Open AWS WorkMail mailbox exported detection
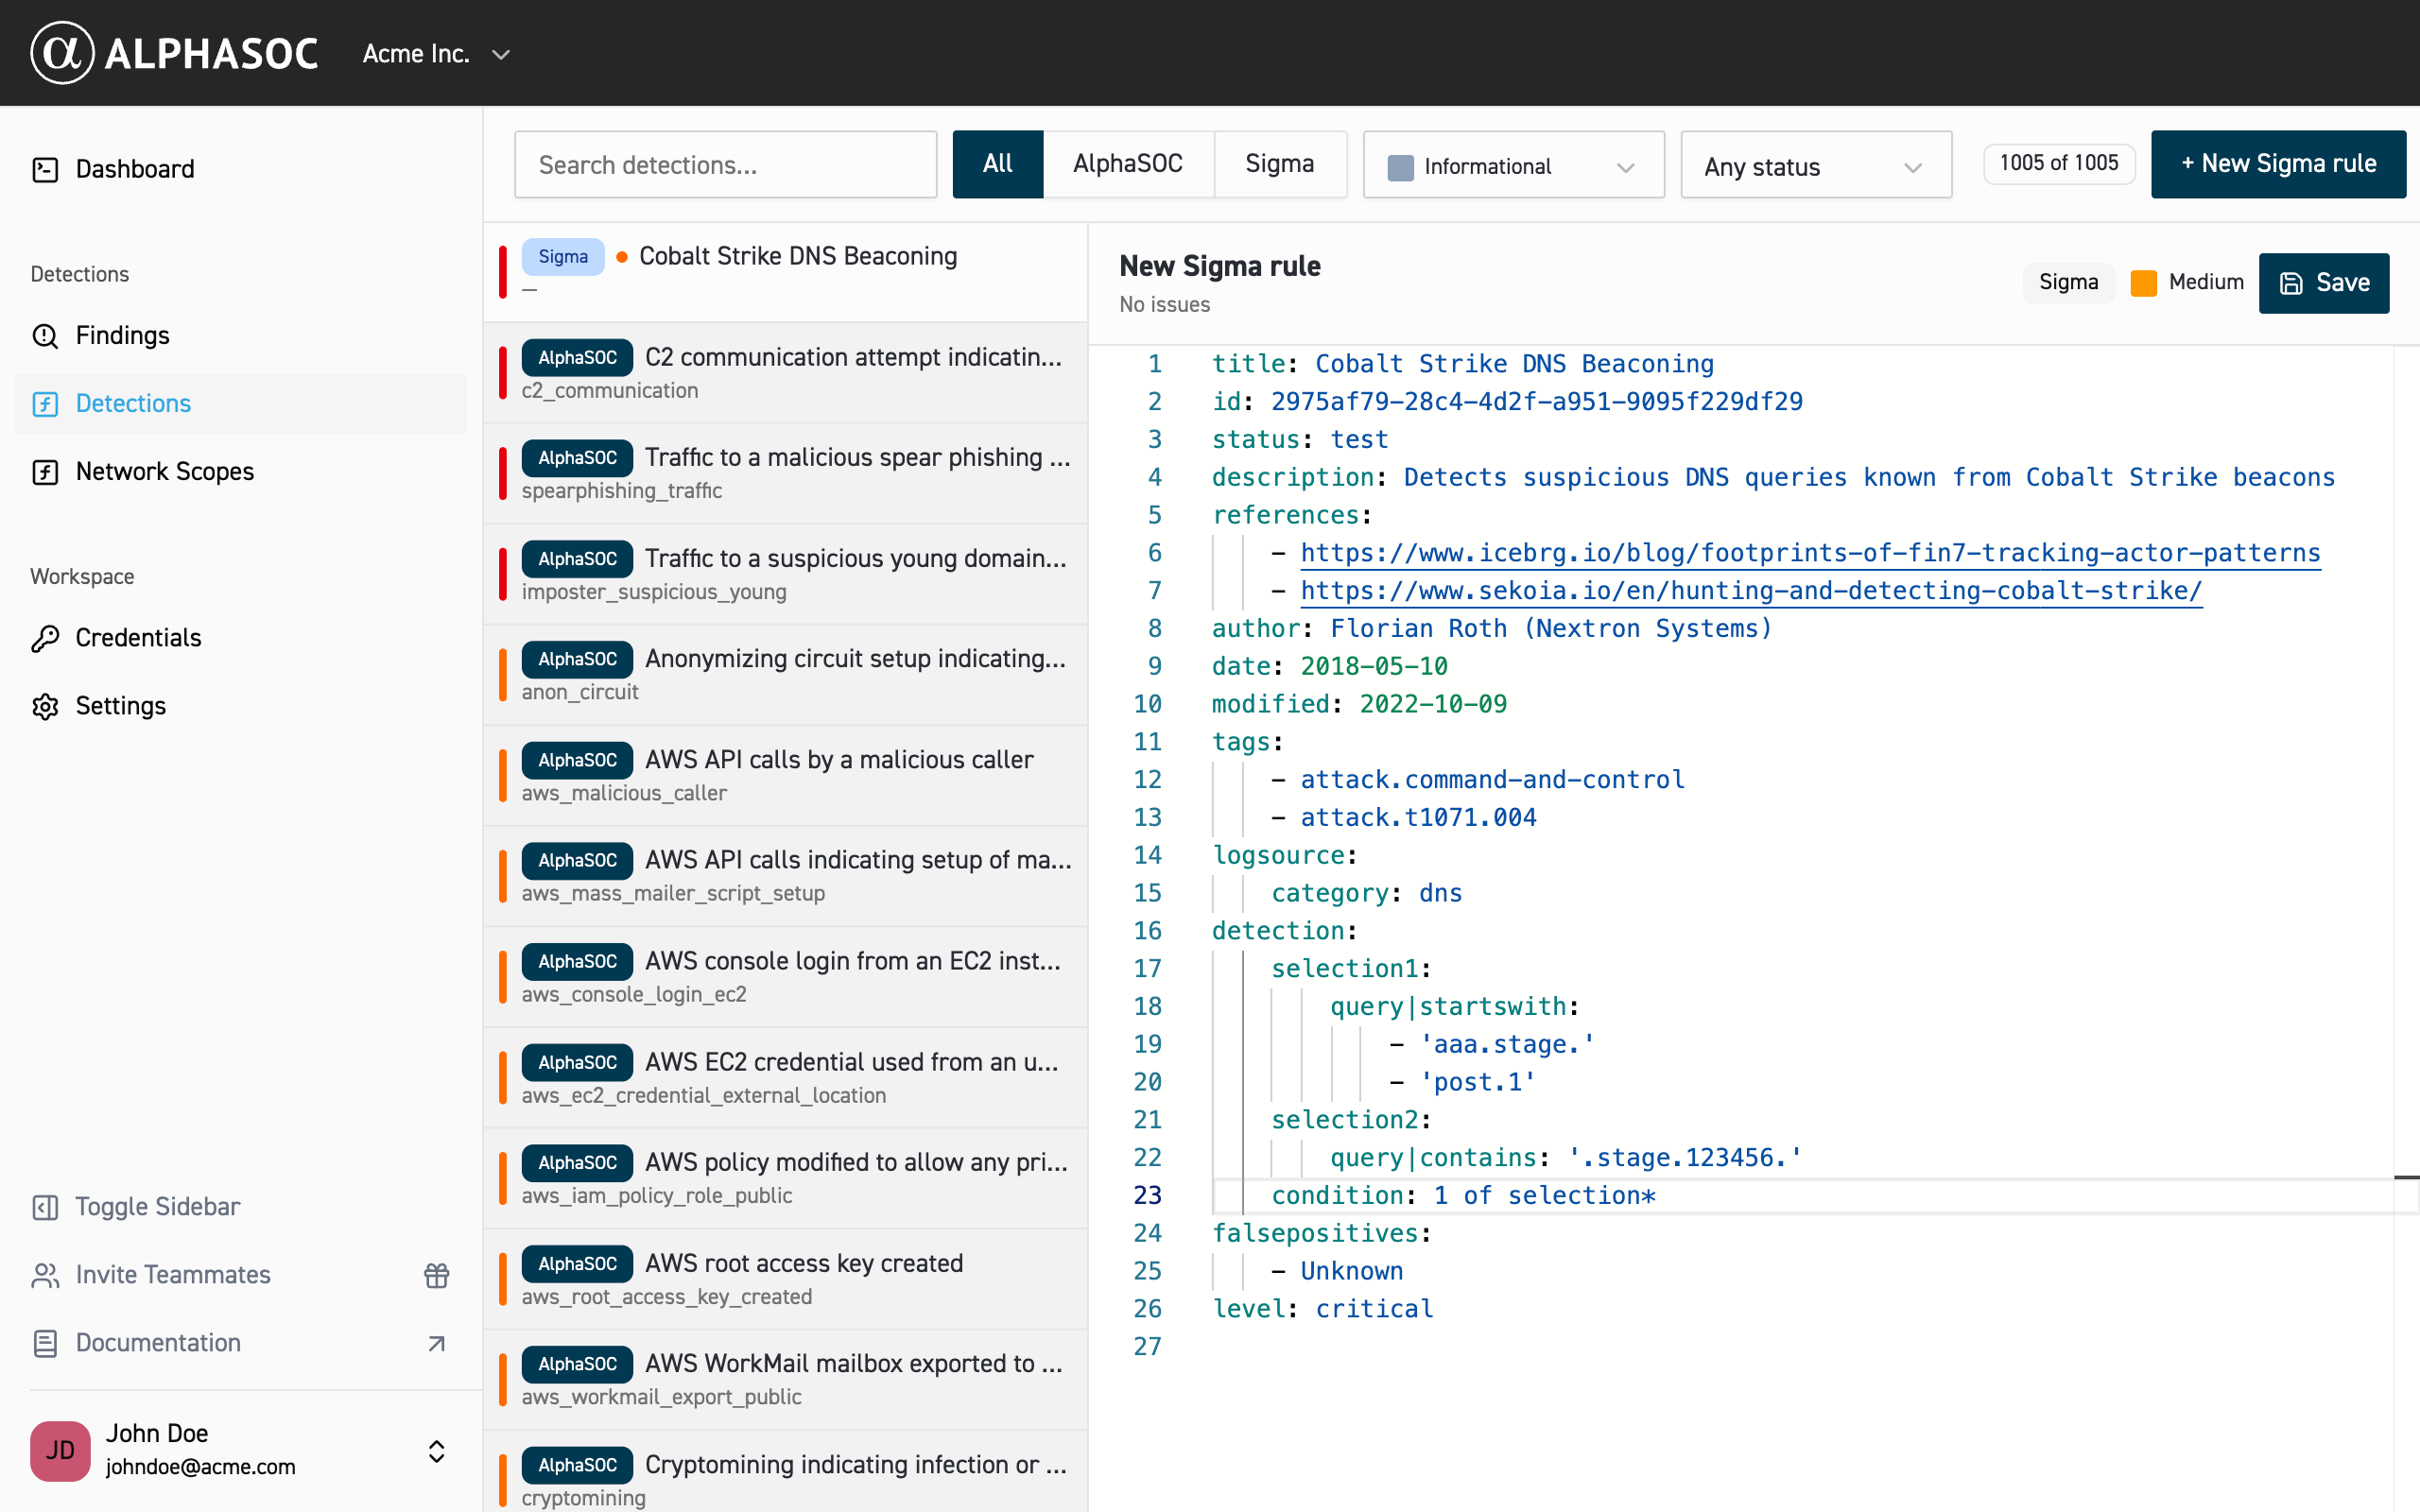Viewport: 2420px width, 1512px height. 785,1380
